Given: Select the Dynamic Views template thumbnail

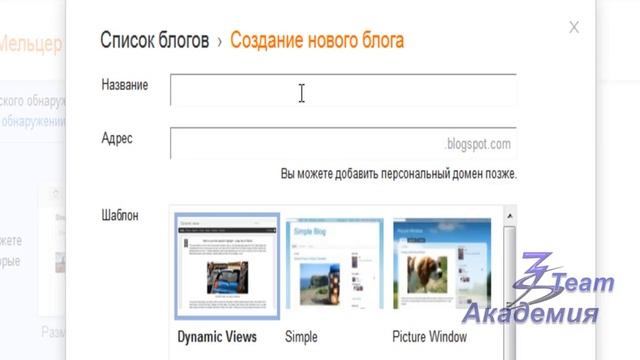Looking at the screenshot, I should 227,266.
